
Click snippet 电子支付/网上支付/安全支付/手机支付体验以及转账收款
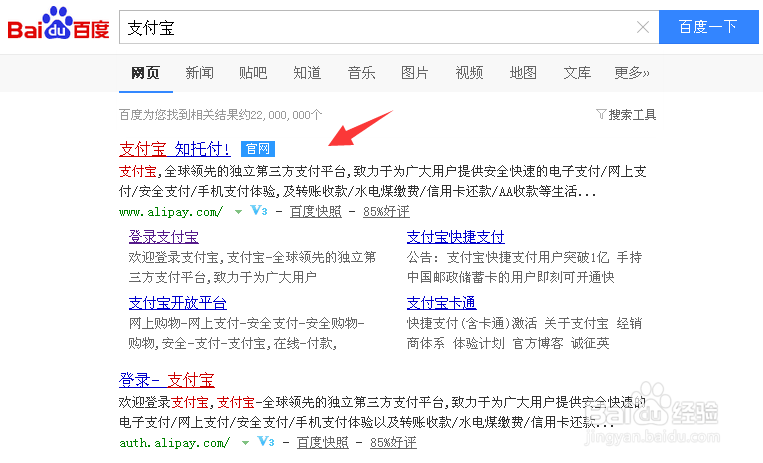coord(367,422)
